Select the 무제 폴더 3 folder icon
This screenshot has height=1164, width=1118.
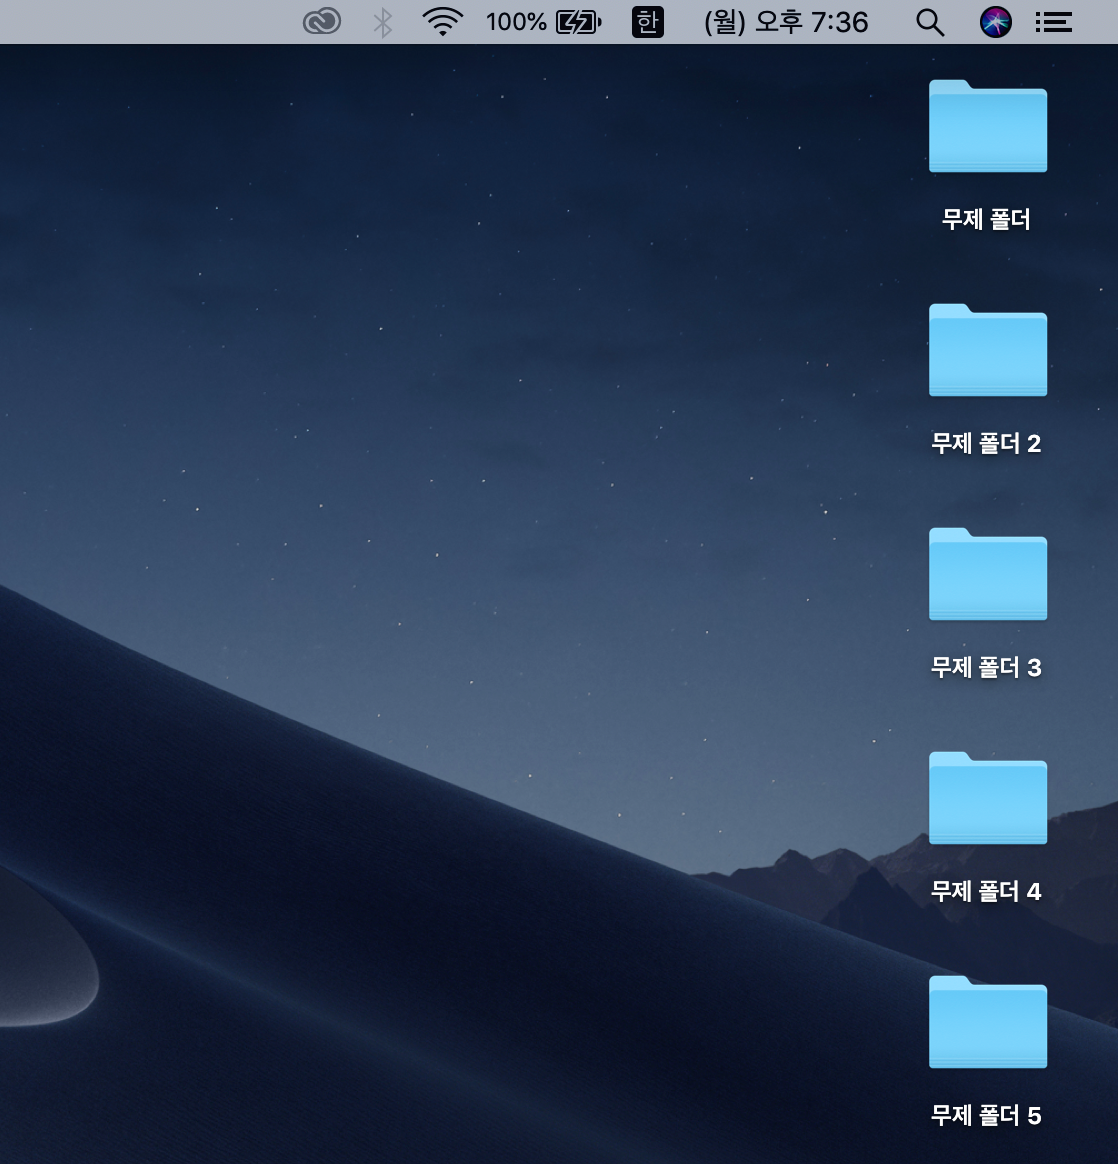[x=988, y=574]
